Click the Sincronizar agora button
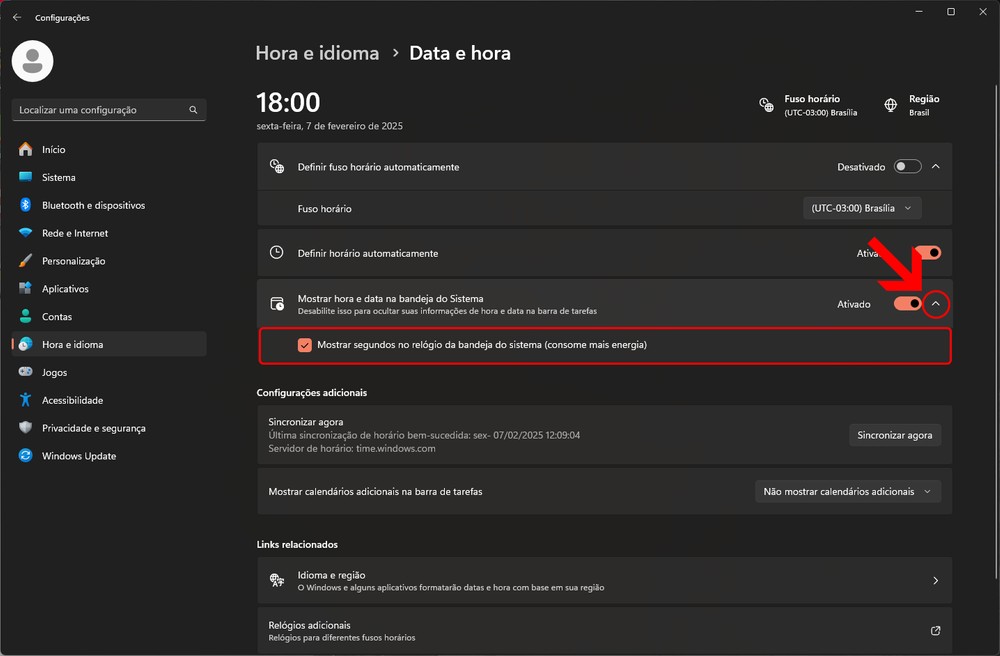 894,435
